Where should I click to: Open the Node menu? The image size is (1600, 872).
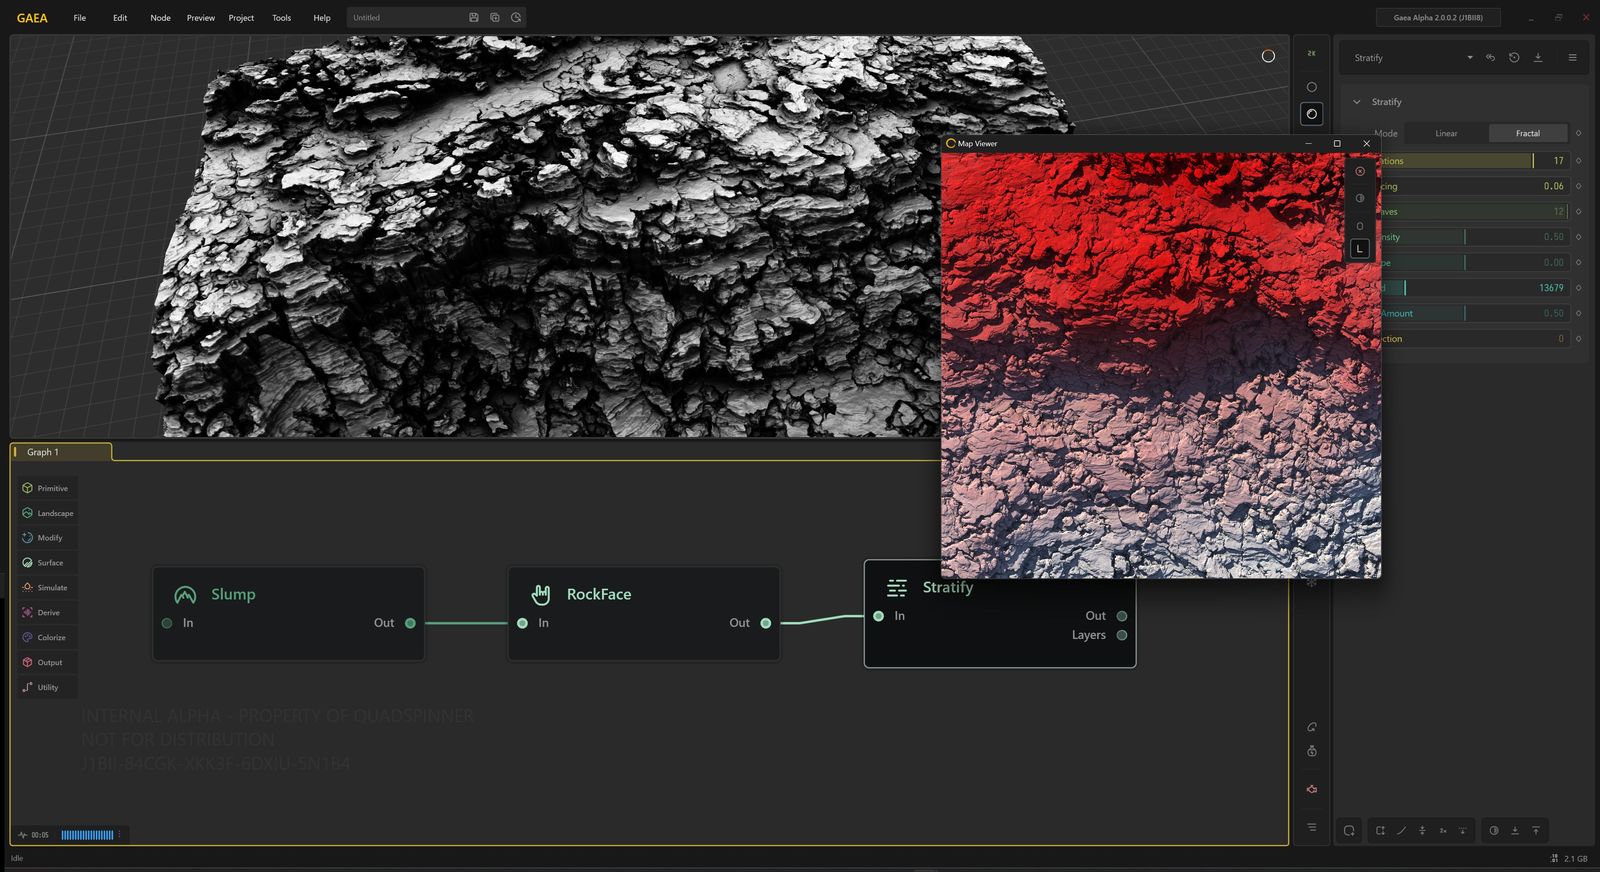point(160,18)
